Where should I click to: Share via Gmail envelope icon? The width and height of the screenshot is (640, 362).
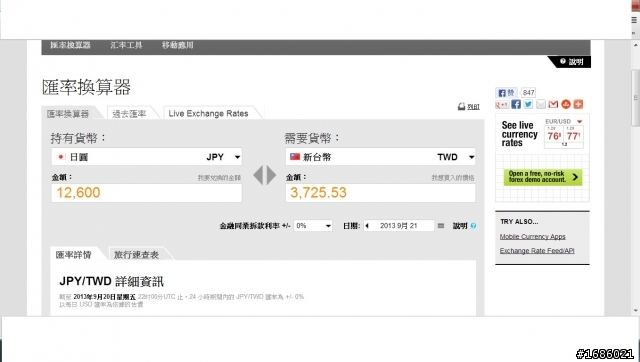coord(553,104)
